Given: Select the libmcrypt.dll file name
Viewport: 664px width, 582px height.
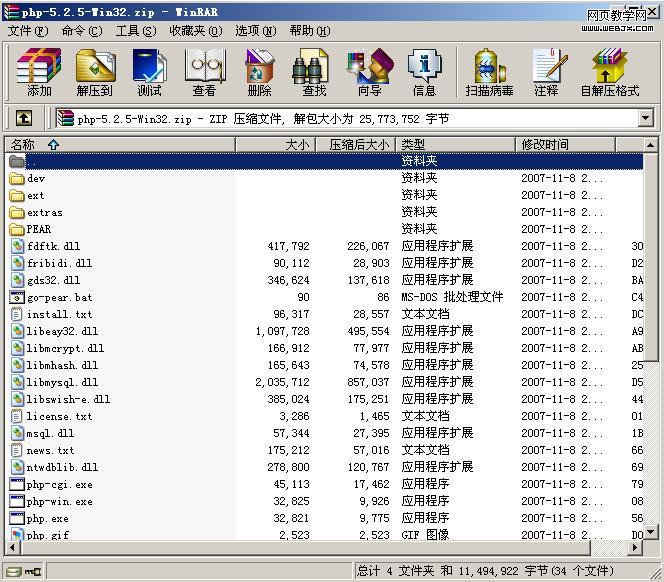Looking at the screenshot, I should coord(65,348).
